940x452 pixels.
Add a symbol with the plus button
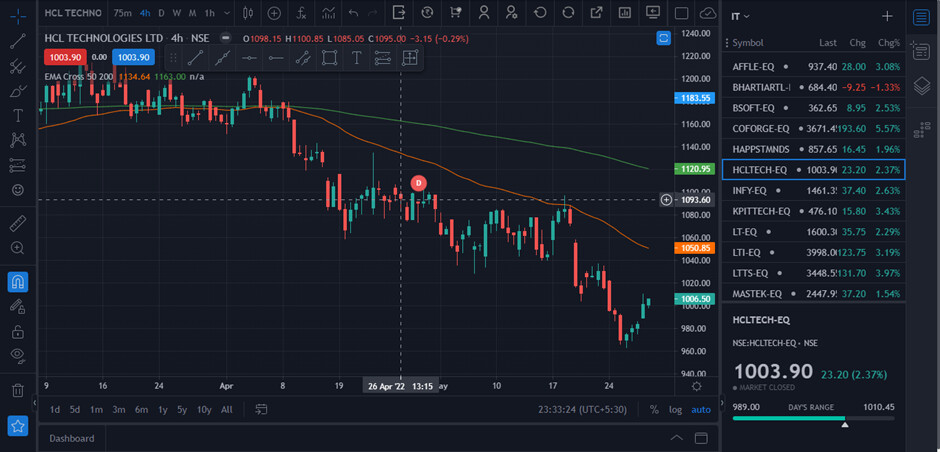coord(887,16)
